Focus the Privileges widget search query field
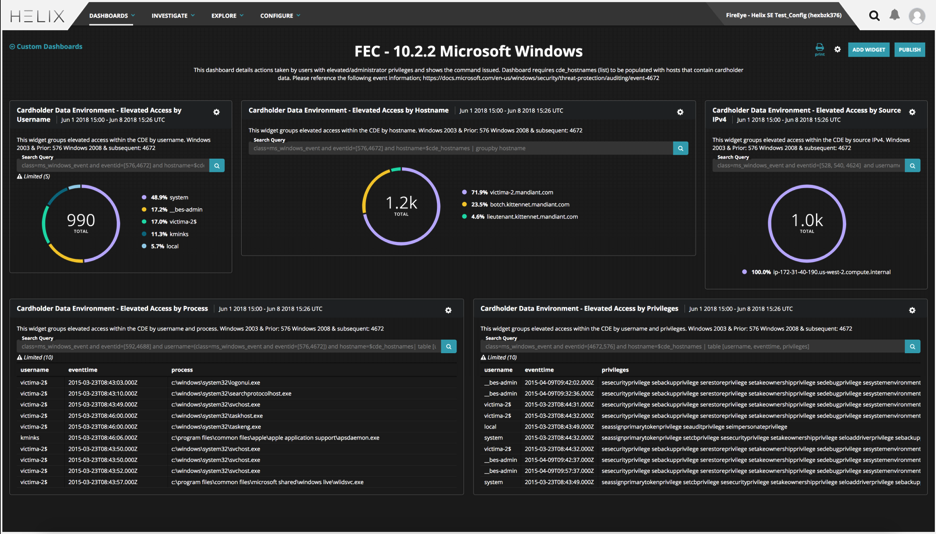 pyautogui.click(x=692, y=346)
